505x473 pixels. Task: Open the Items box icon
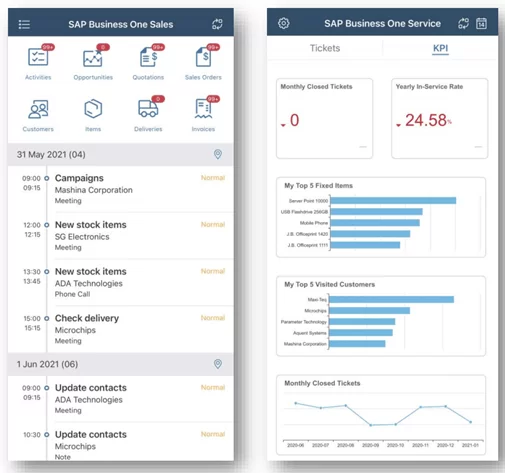point(93,109)
